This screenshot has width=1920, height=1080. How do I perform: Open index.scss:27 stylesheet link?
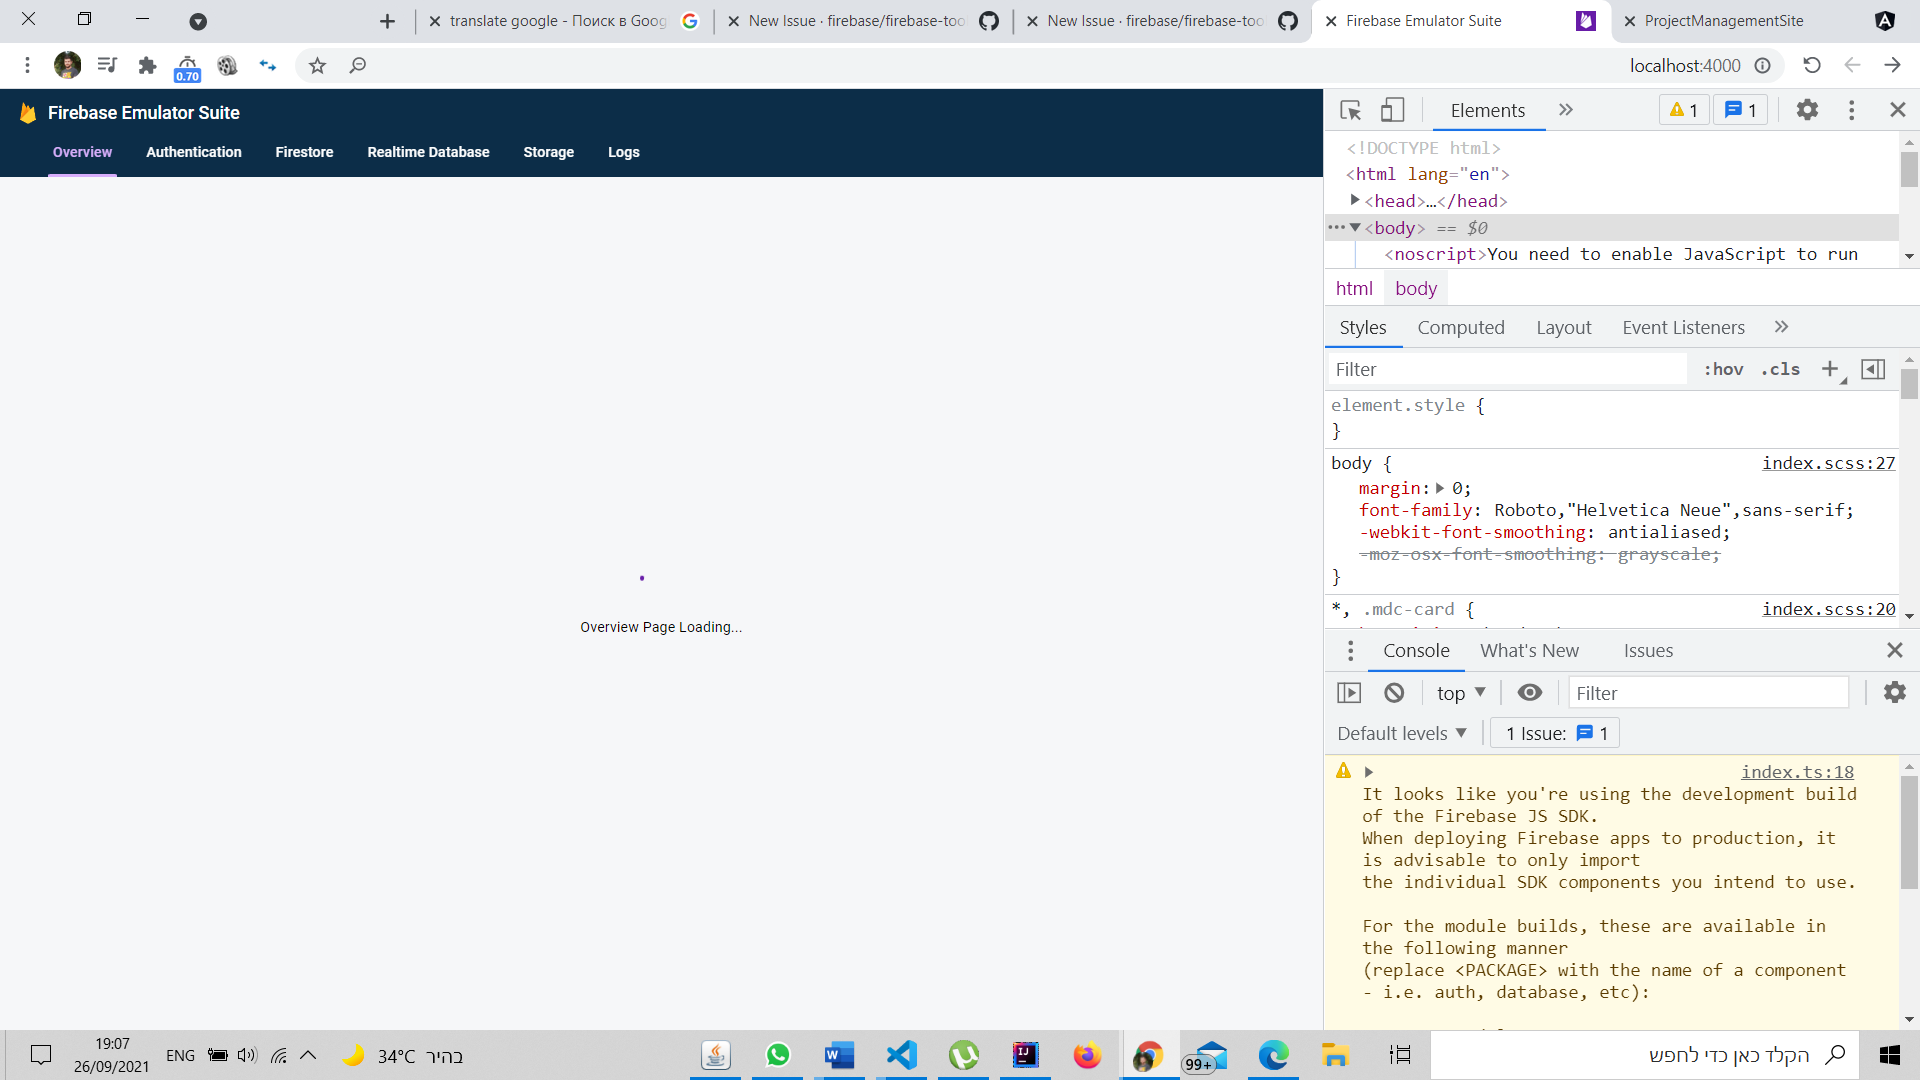(1827, 463)
